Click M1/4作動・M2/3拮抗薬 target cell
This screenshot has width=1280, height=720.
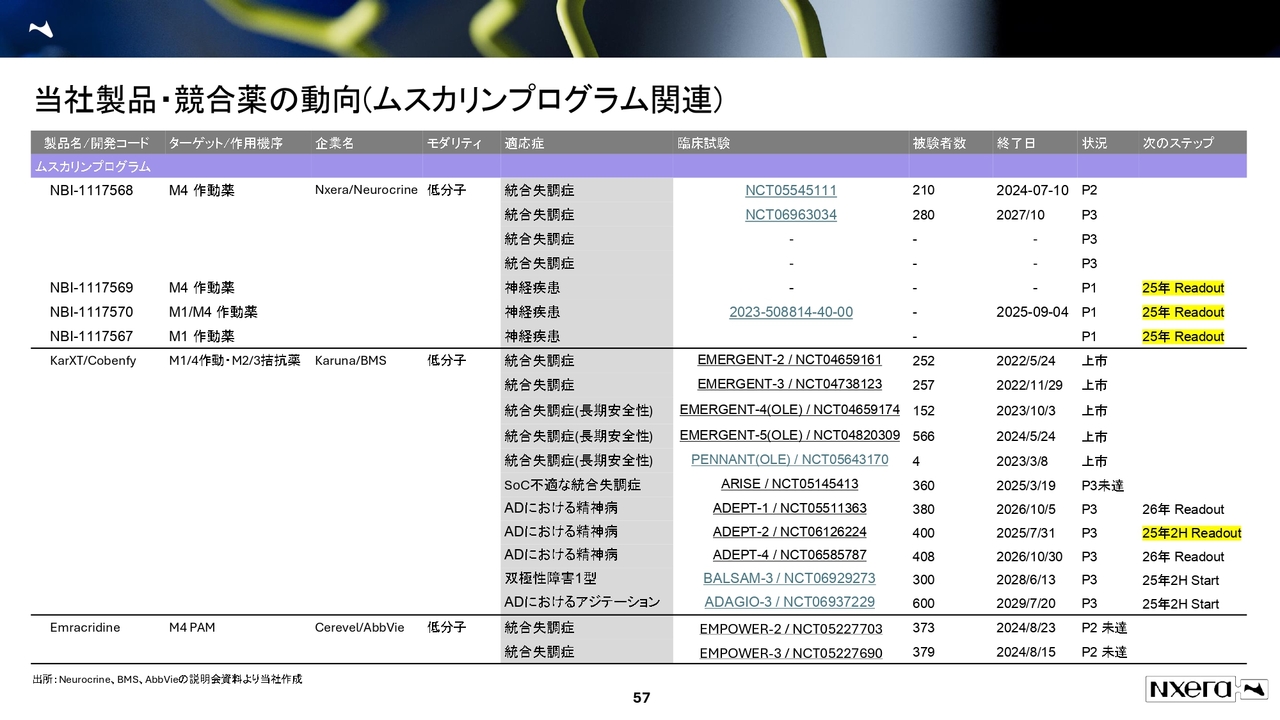click(x=234, y=360)
